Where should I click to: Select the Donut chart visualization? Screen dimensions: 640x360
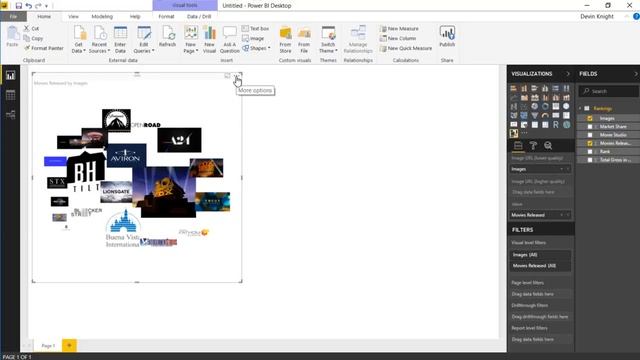coord(545,106)
